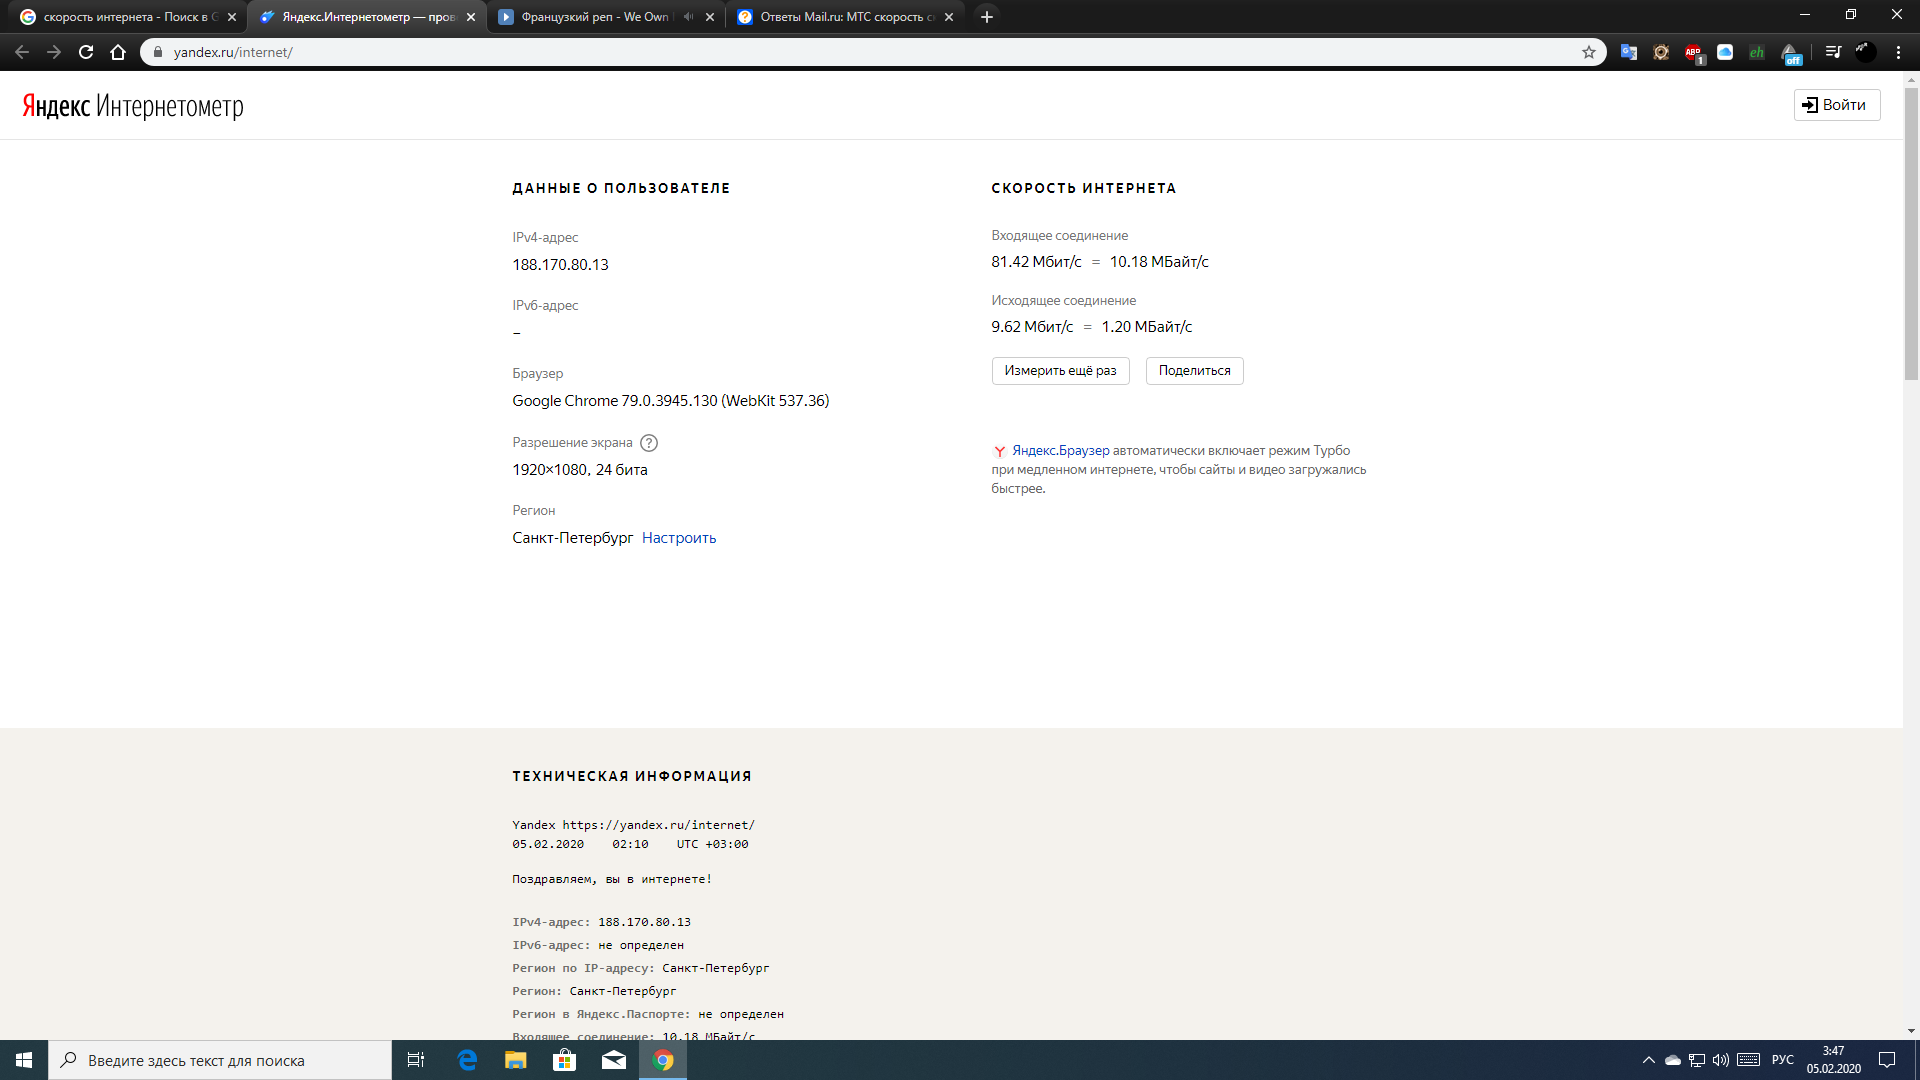Go back to the previous page
1920x1080 pixels.
22,52
